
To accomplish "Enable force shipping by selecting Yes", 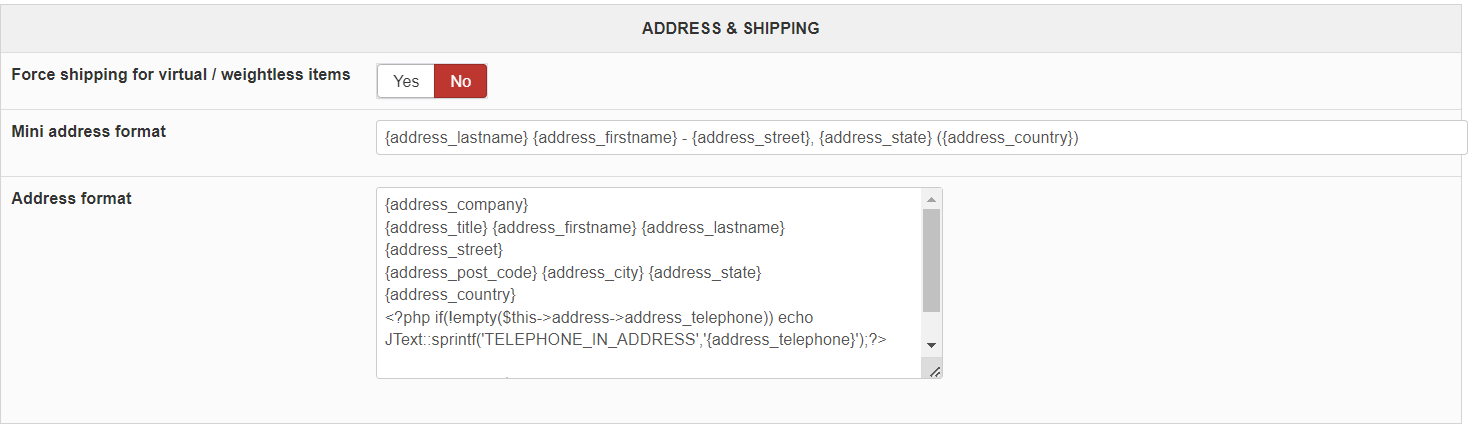I will coord(406,81).
